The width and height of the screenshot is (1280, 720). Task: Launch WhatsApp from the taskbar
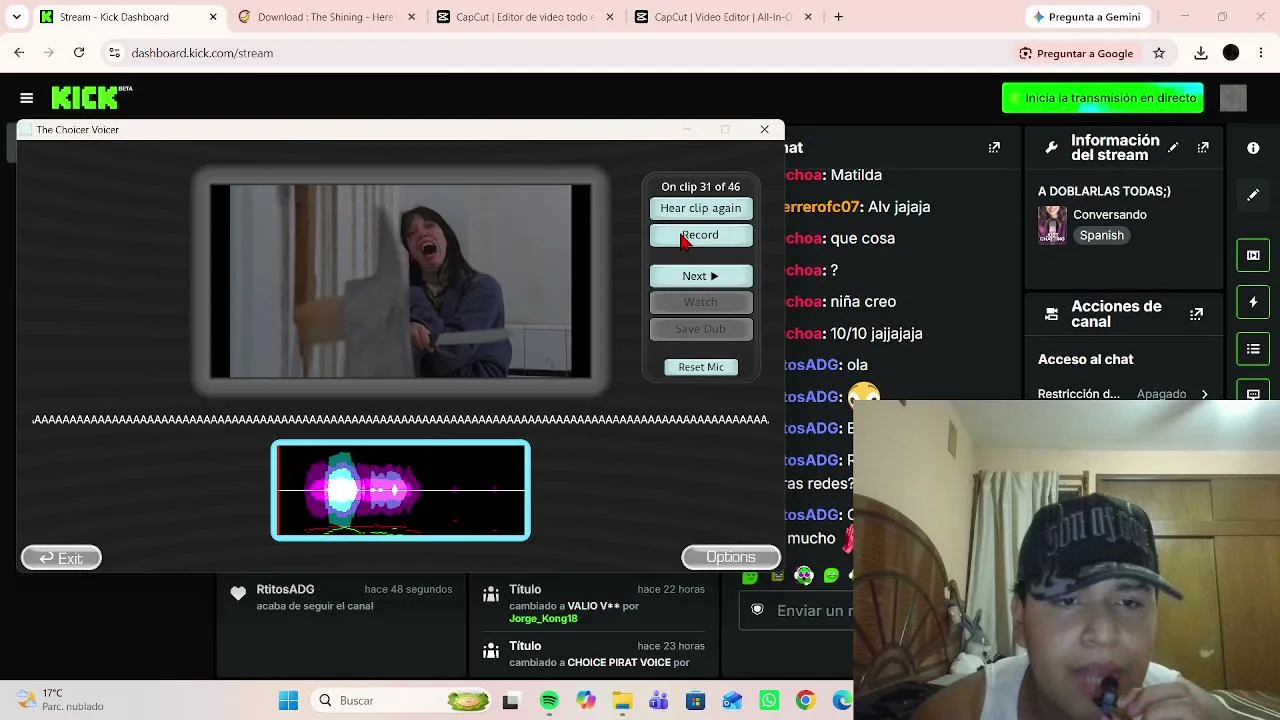768,701
